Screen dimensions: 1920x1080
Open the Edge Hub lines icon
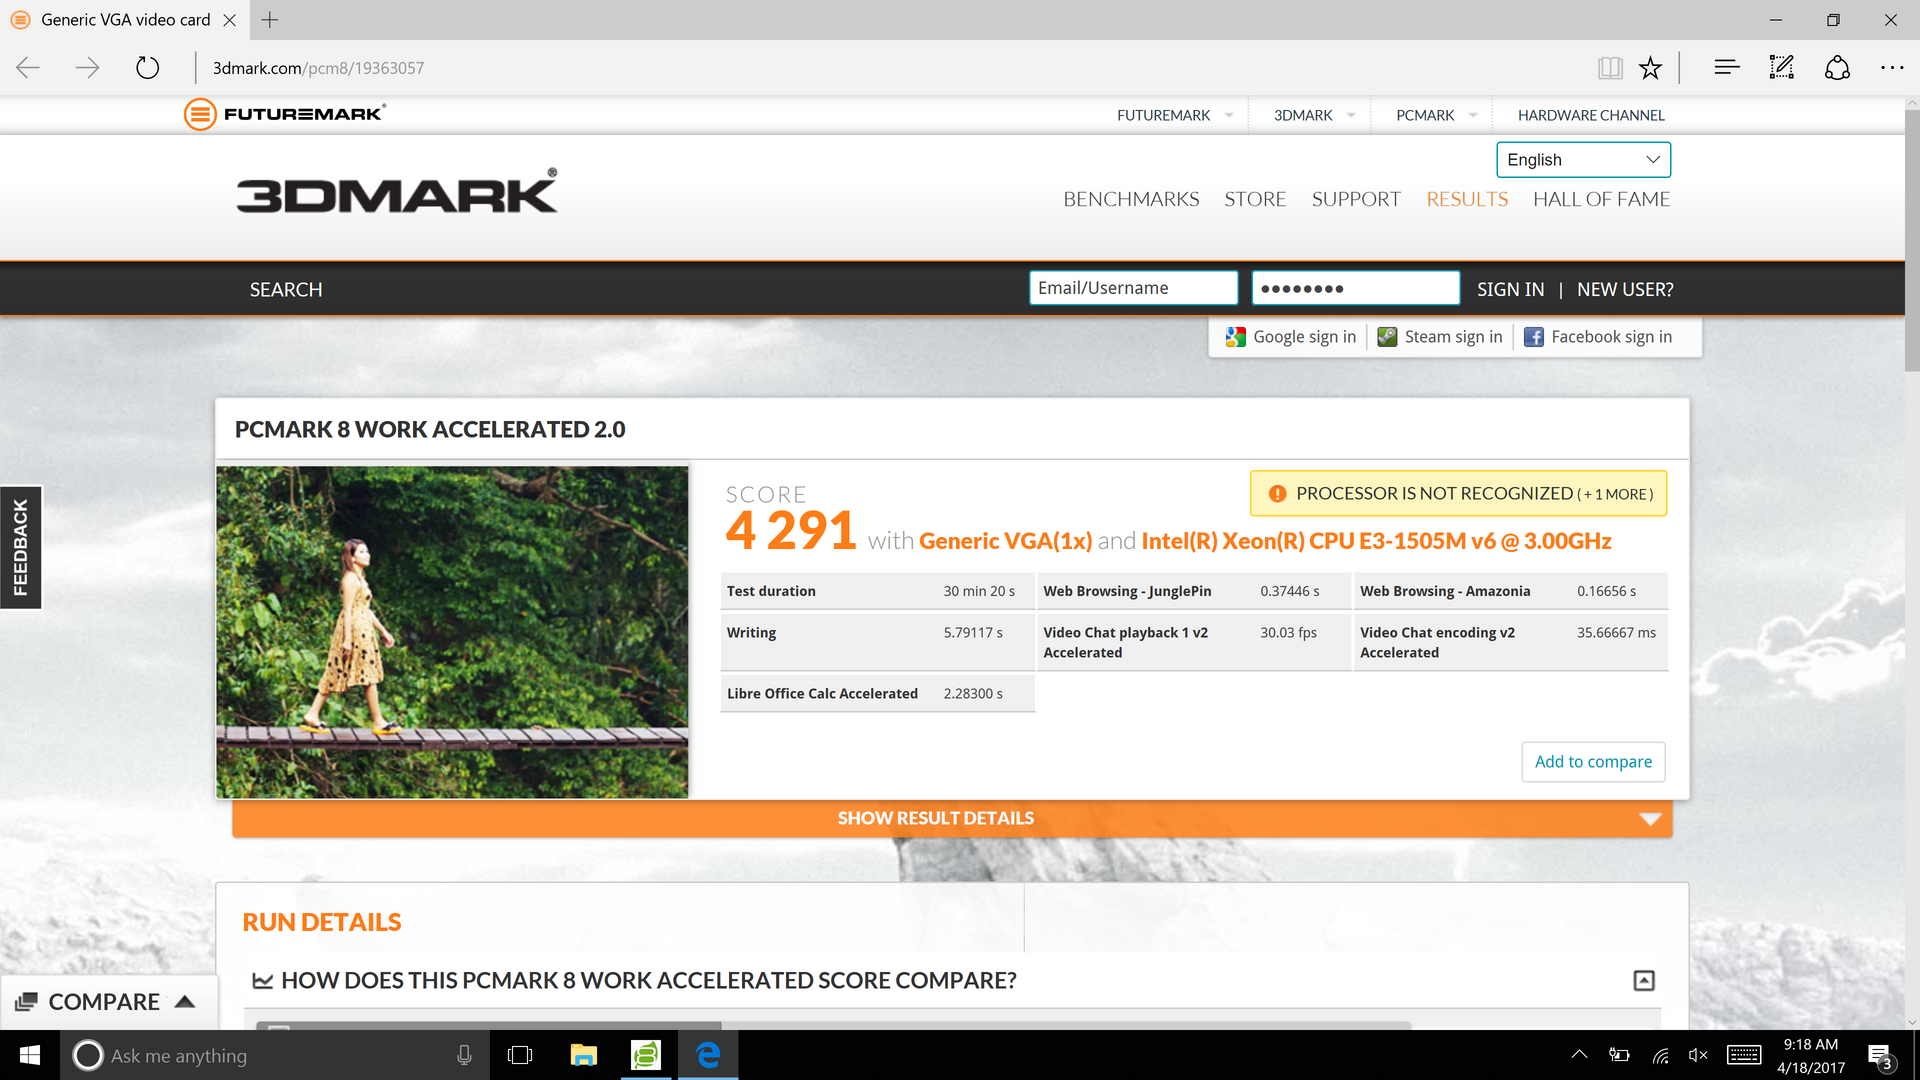tap(1726, 68)
